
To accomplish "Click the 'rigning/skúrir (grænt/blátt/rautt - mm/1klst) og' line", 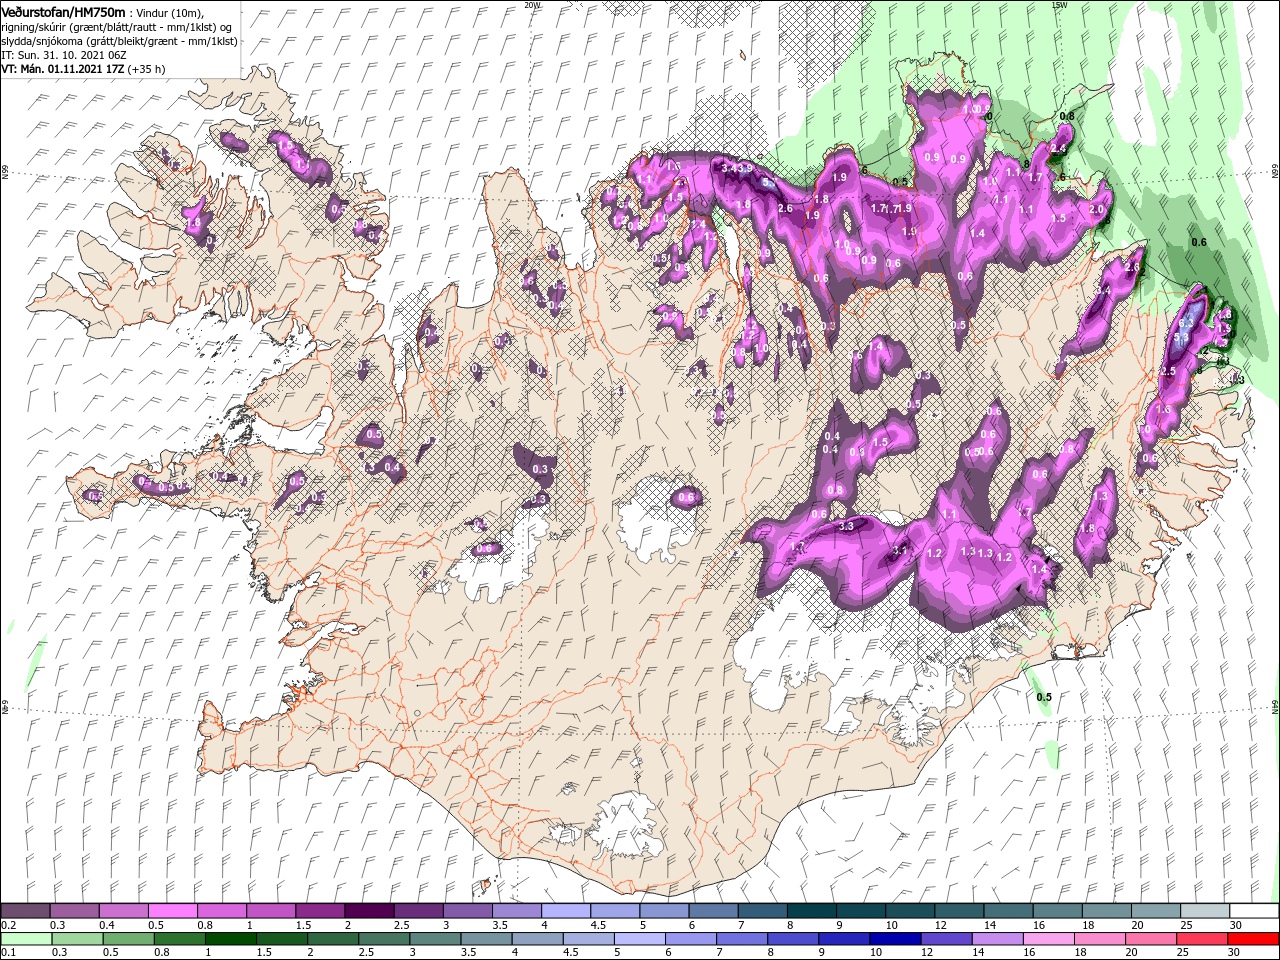I will tap(118, 26).
